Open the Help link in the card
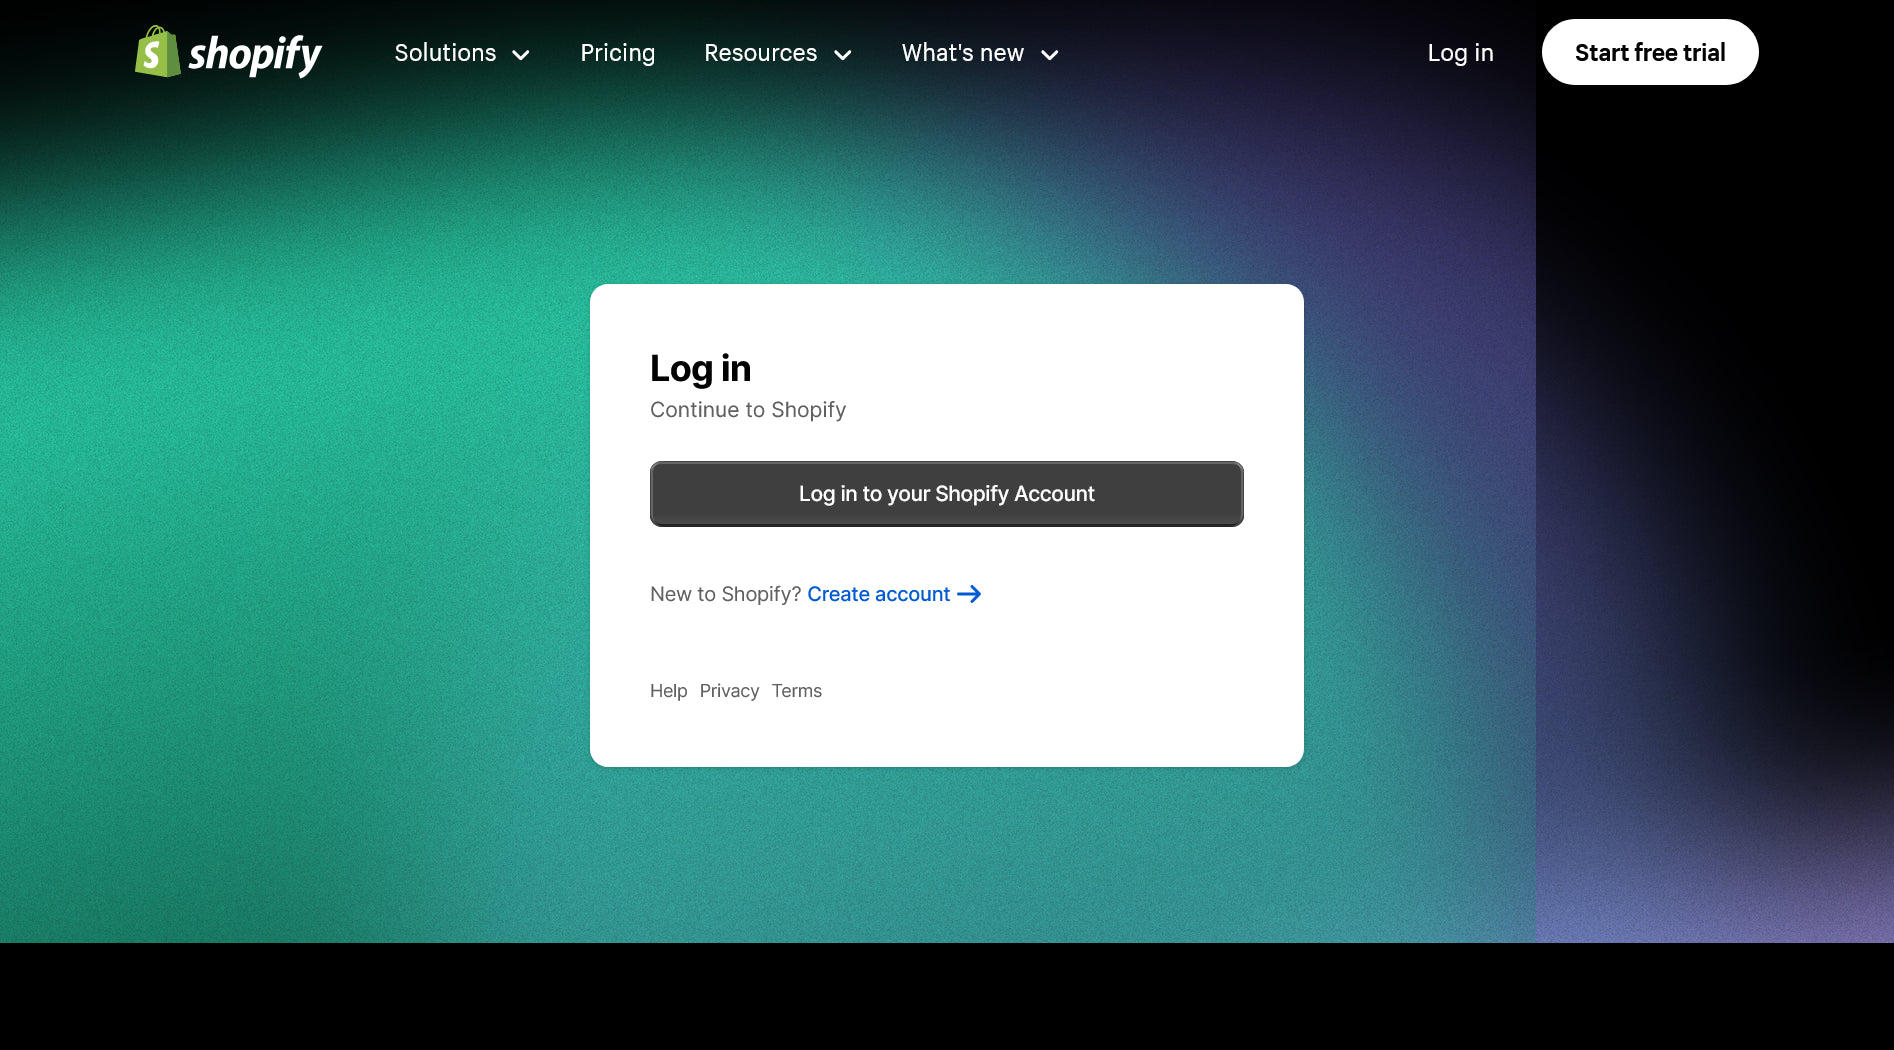 669,691
